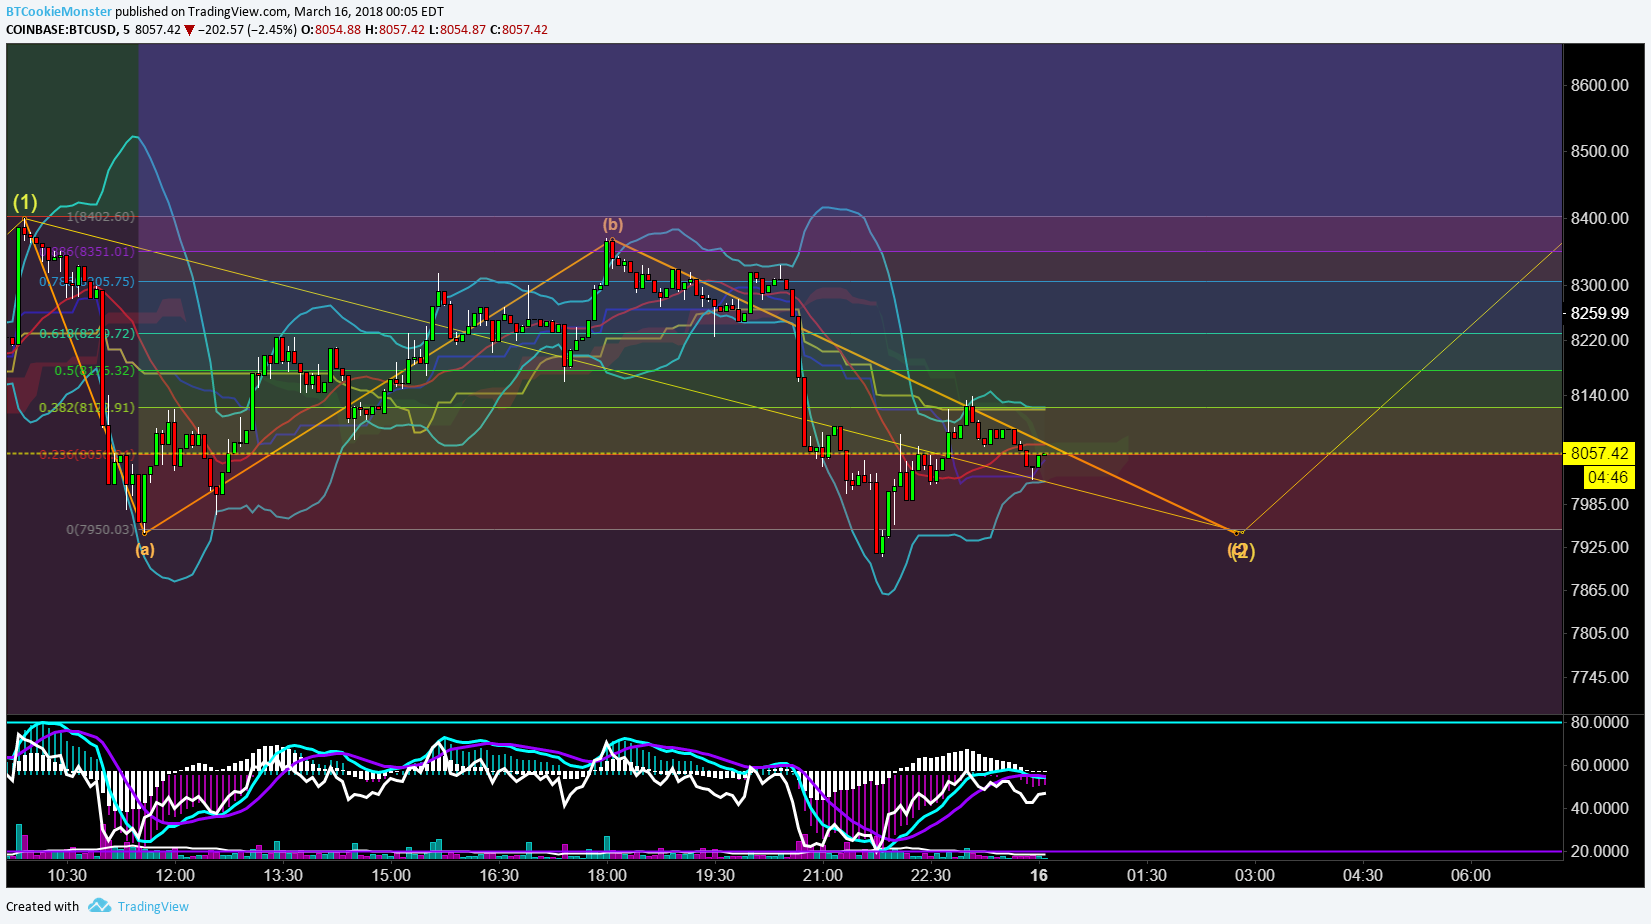1651x924 pixels.
Task: Click the 04:30 time axis label
Action: click(1363, 875)
